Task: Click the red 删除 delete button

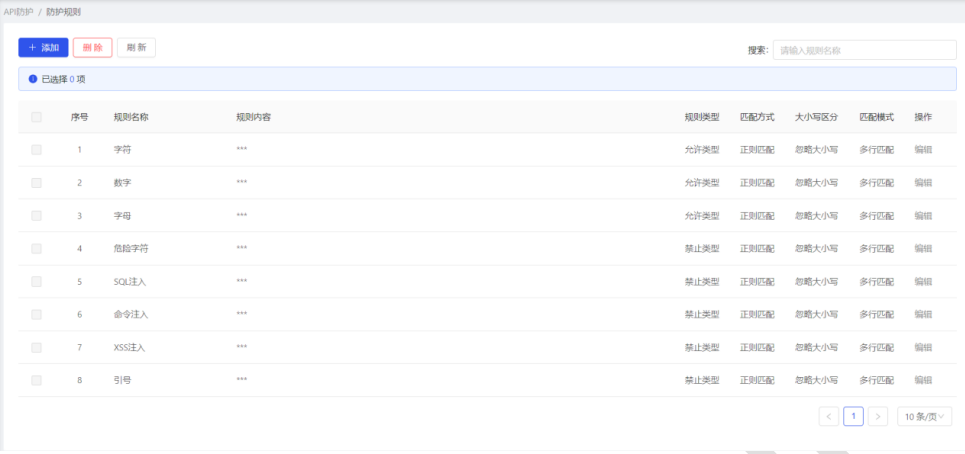Action: (92, 47)
